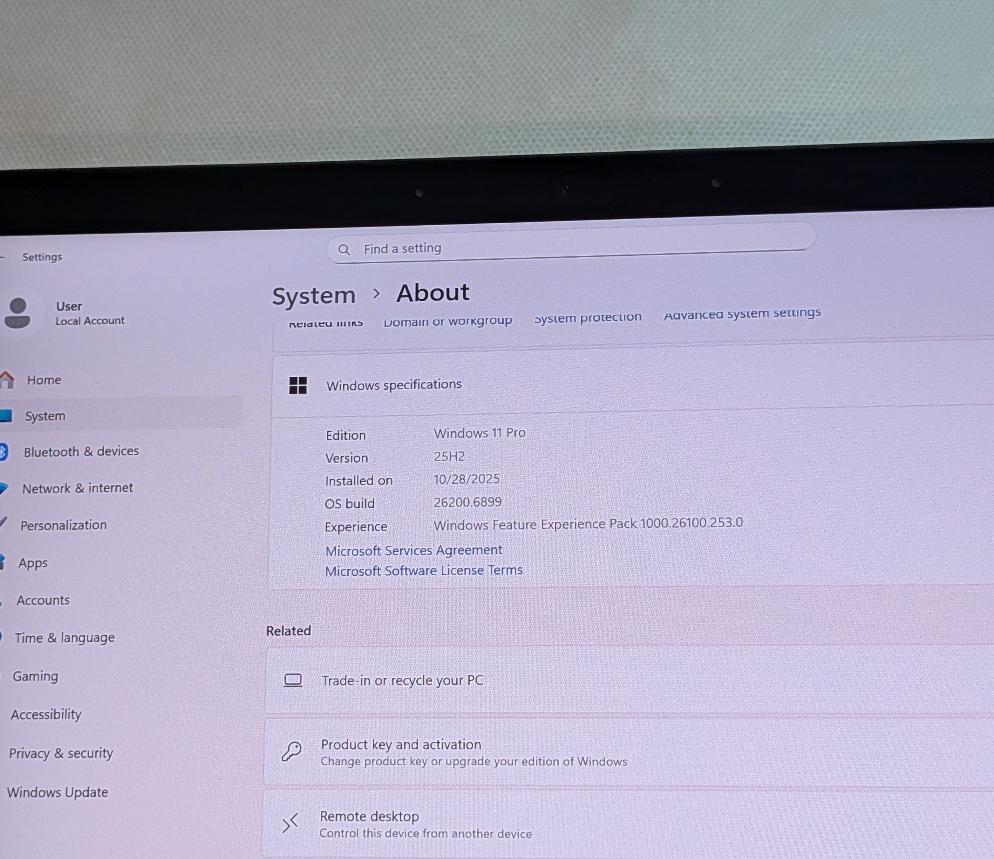Screen dimensions: 994x859
Task: Click the Trade-in PC monitor icon
Action: (x=292, y=680)
